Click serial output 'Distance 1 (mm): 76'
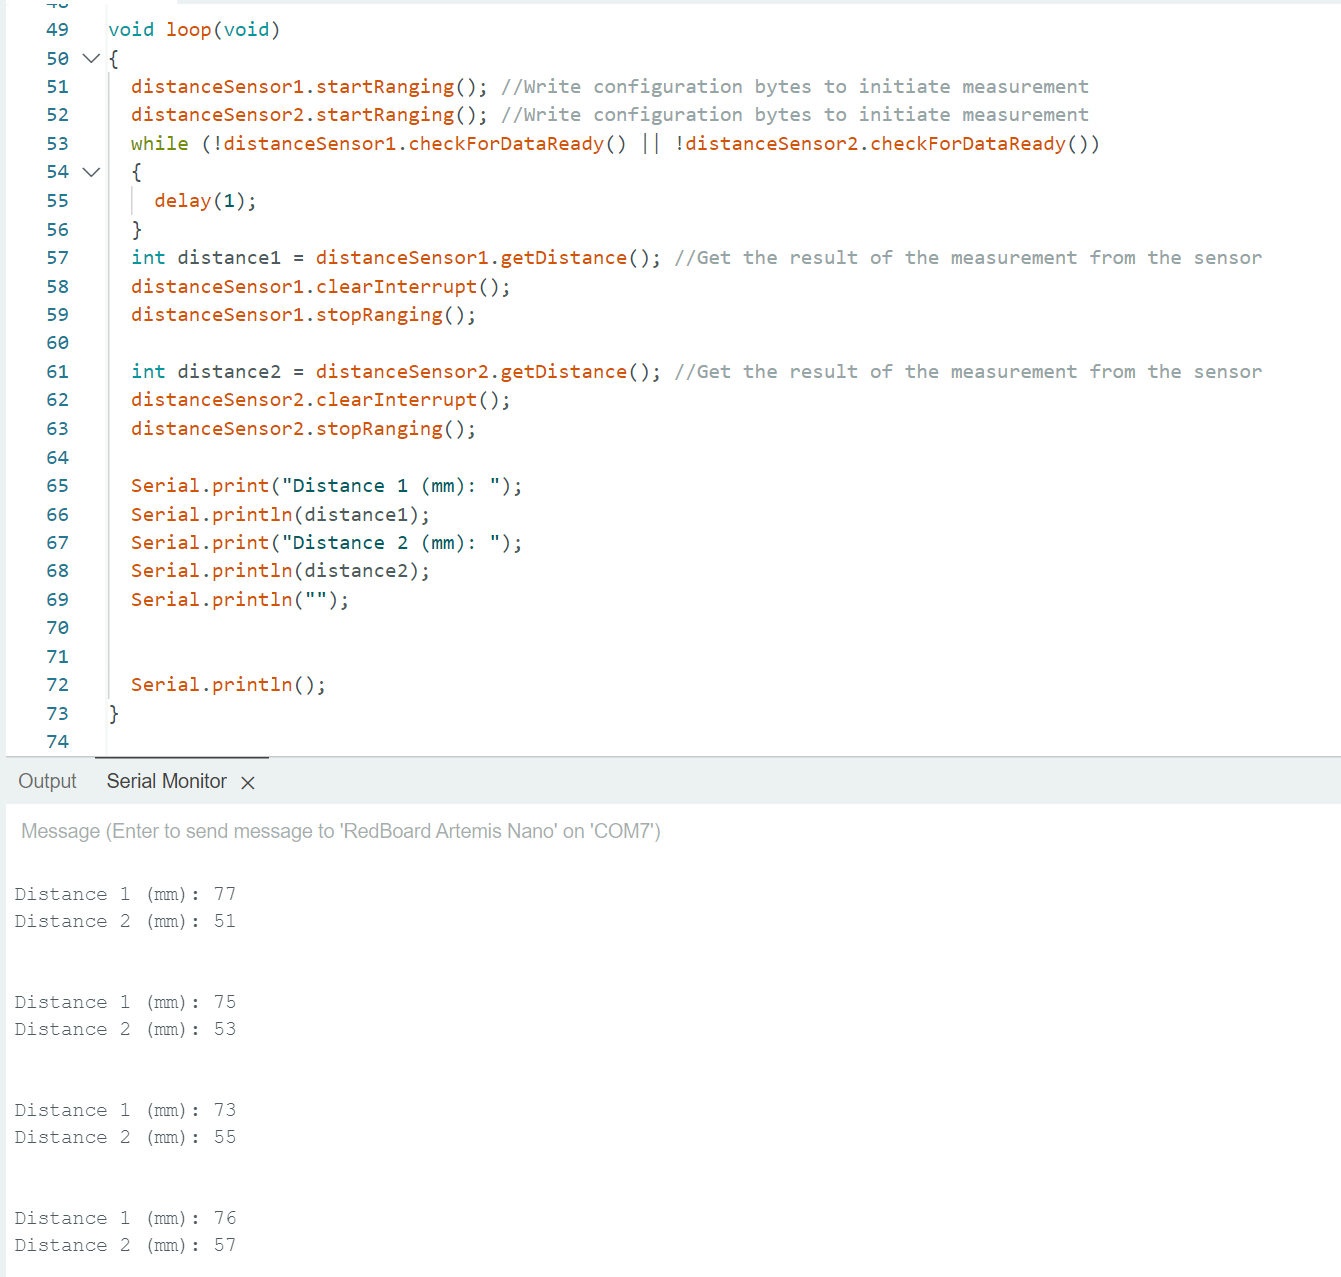Viewport: 1341px width, 1277px height. [125, 1218]
